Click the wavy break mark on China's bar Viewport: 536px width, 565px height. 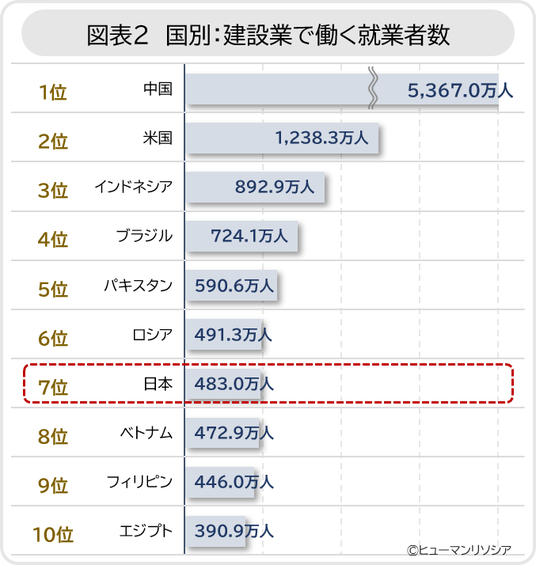(373, 88)
